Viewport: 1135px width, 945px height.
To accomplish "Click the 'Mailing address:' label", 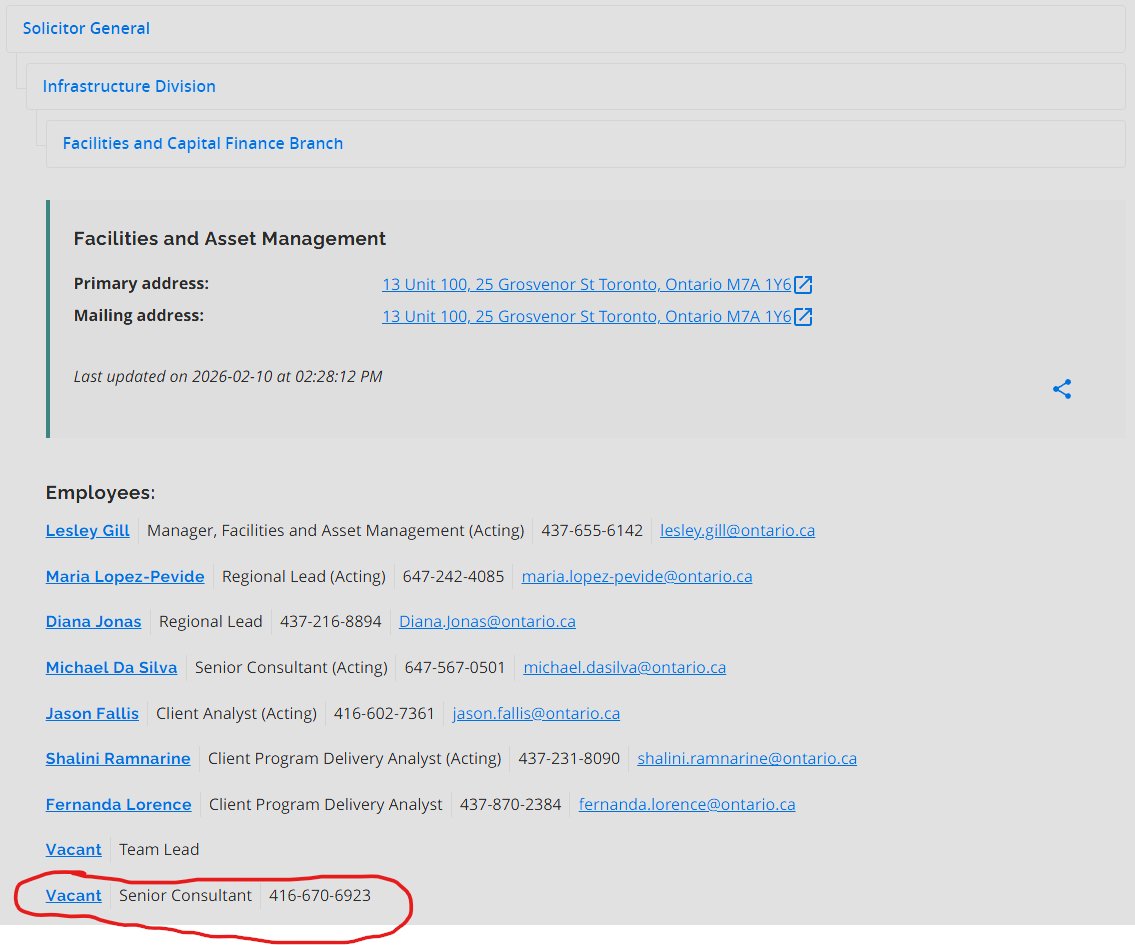I will (139, 315).
